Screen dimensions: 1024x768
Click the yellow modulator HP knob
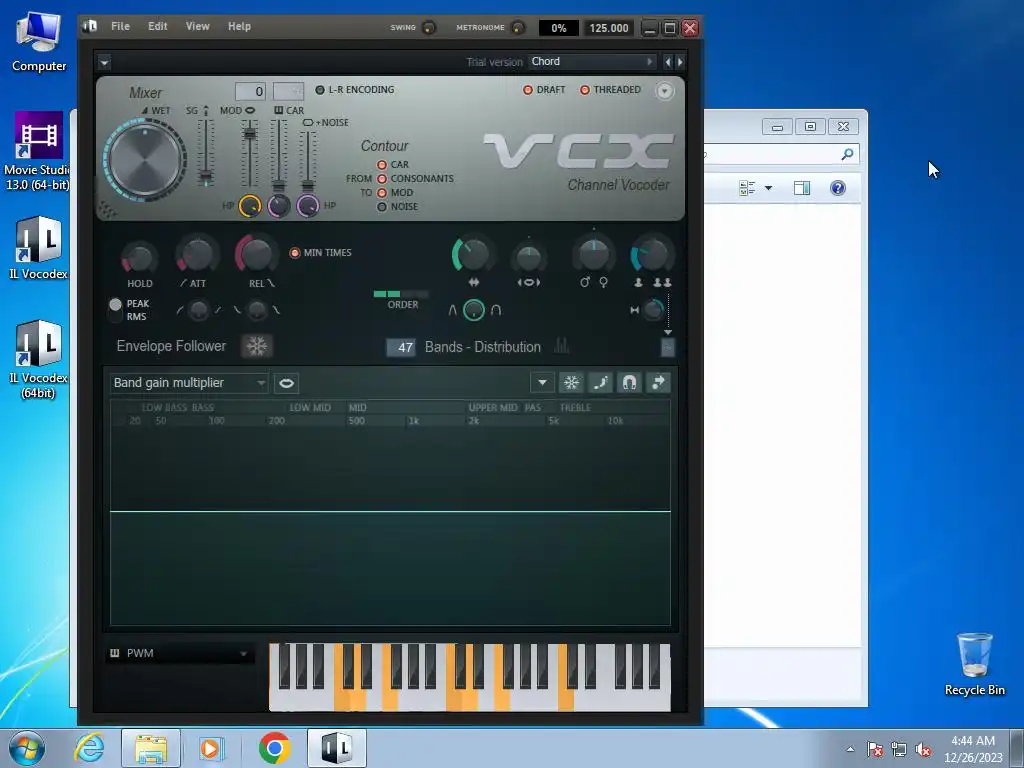pos(249,206)
